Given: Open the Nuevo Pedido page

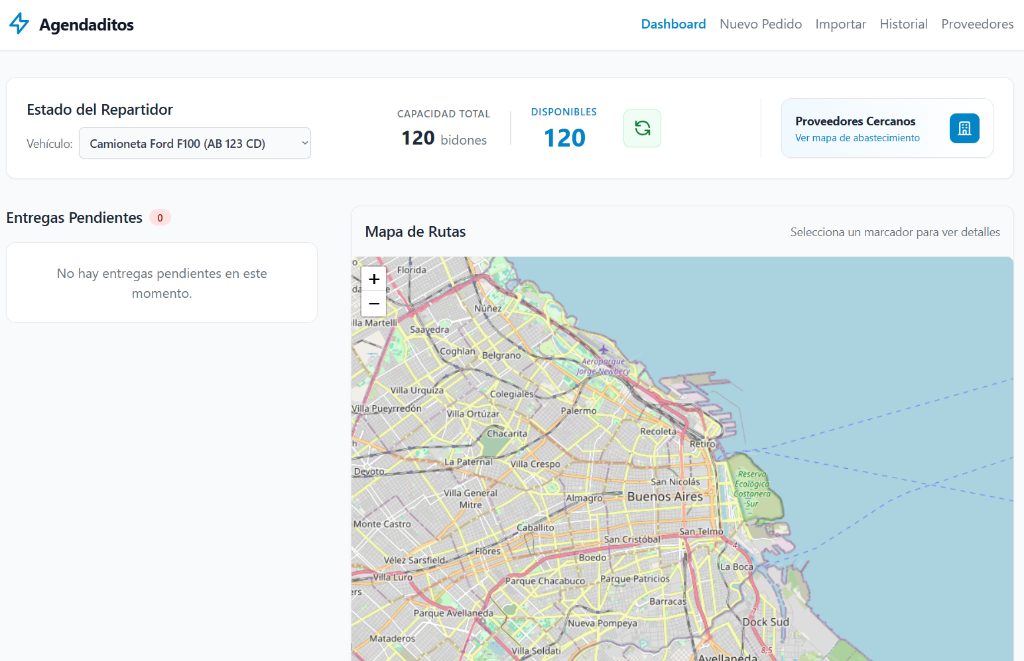Looking at the screenshot, I should tap(760, 24).
